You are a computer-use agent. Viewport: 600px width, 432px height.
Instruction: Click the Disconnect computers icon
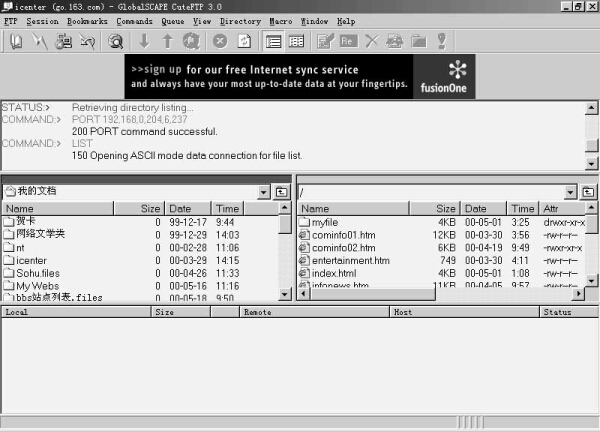[x=63, y=41]
